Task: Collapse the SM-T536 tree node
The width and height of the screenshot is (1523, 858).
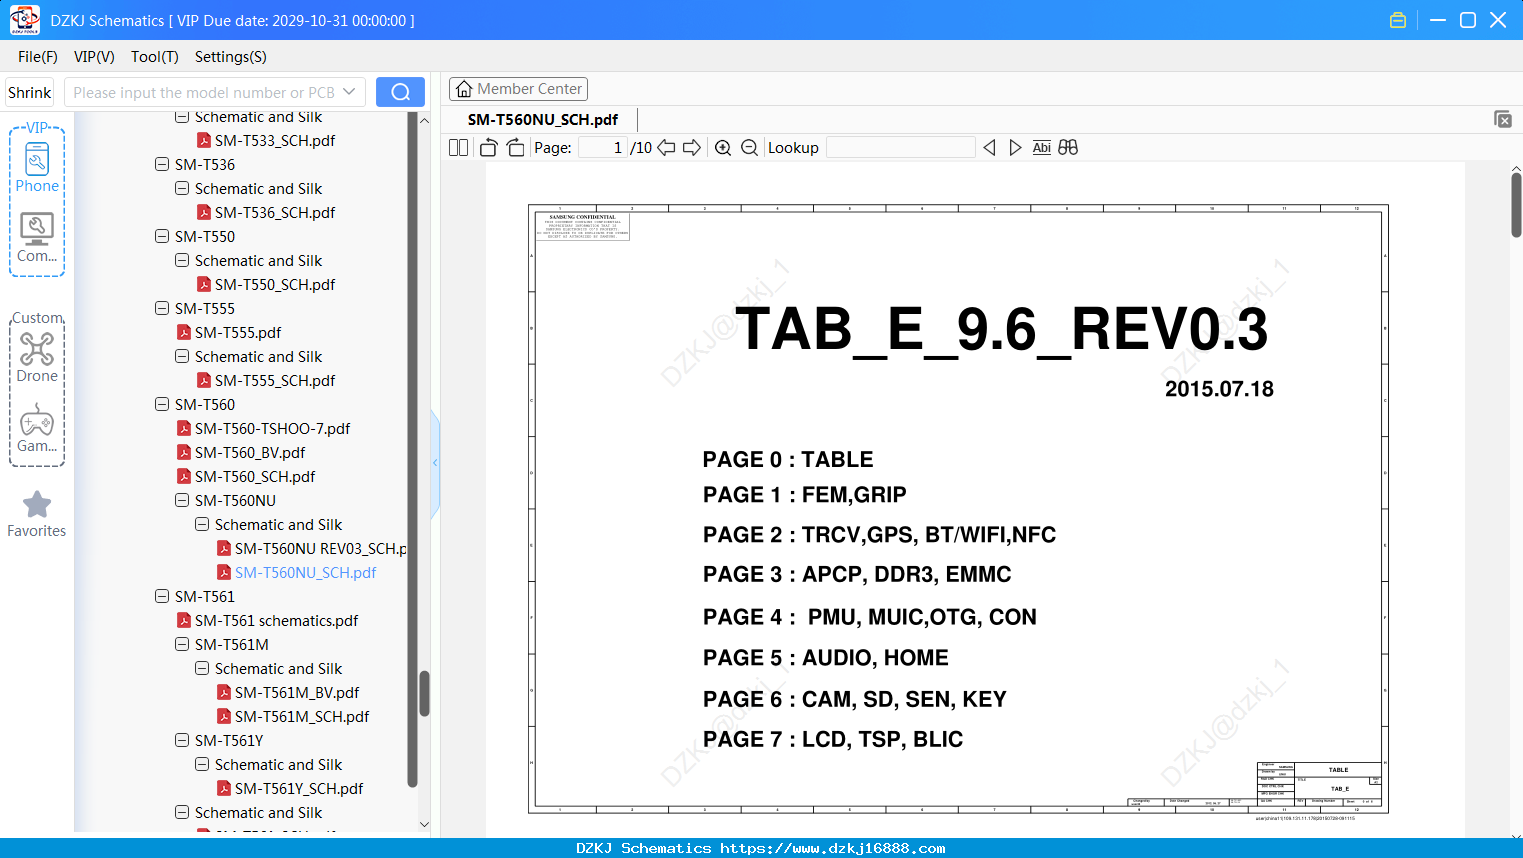Action: coord(162,164)
